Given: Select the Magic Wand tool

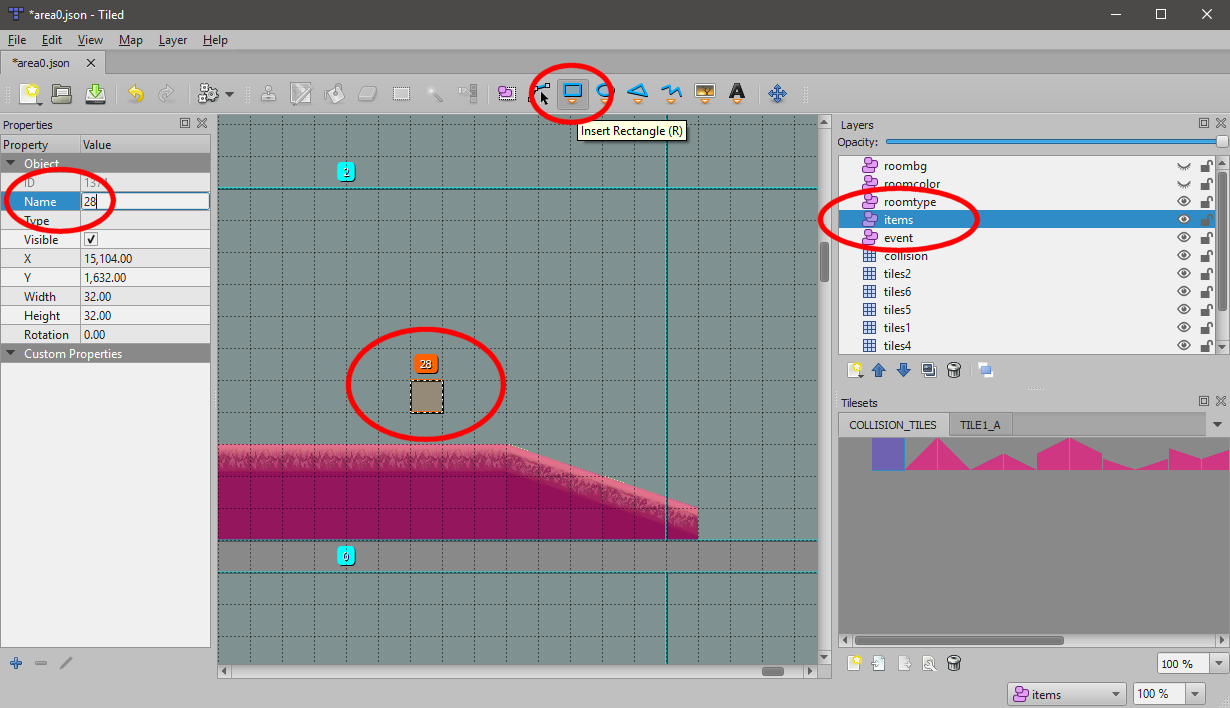Looking at the screenshot, I should click(435, 93).
